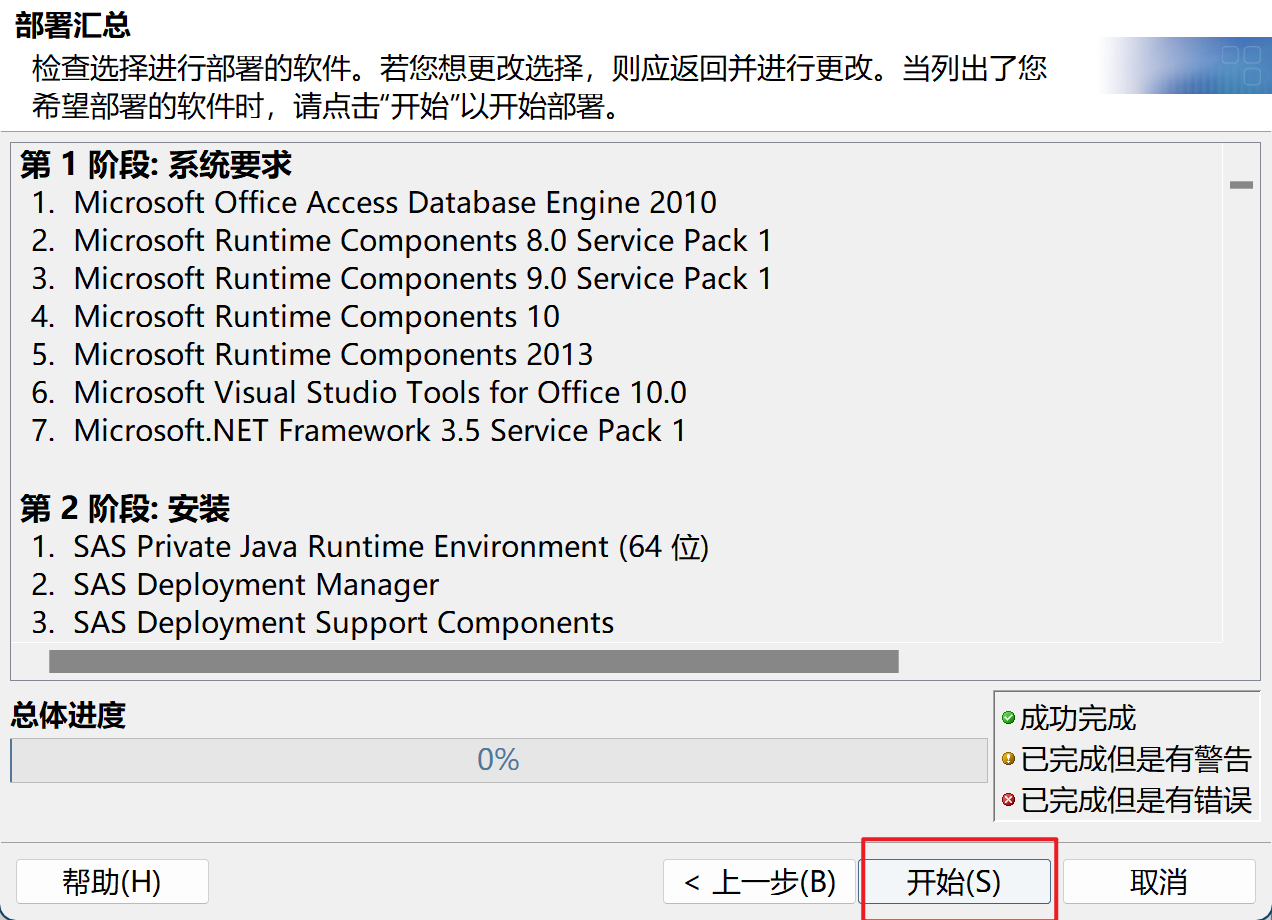Select SAS Private Java Runtime Environment row
1272x920 pixels.
click(x=370, y=547)
